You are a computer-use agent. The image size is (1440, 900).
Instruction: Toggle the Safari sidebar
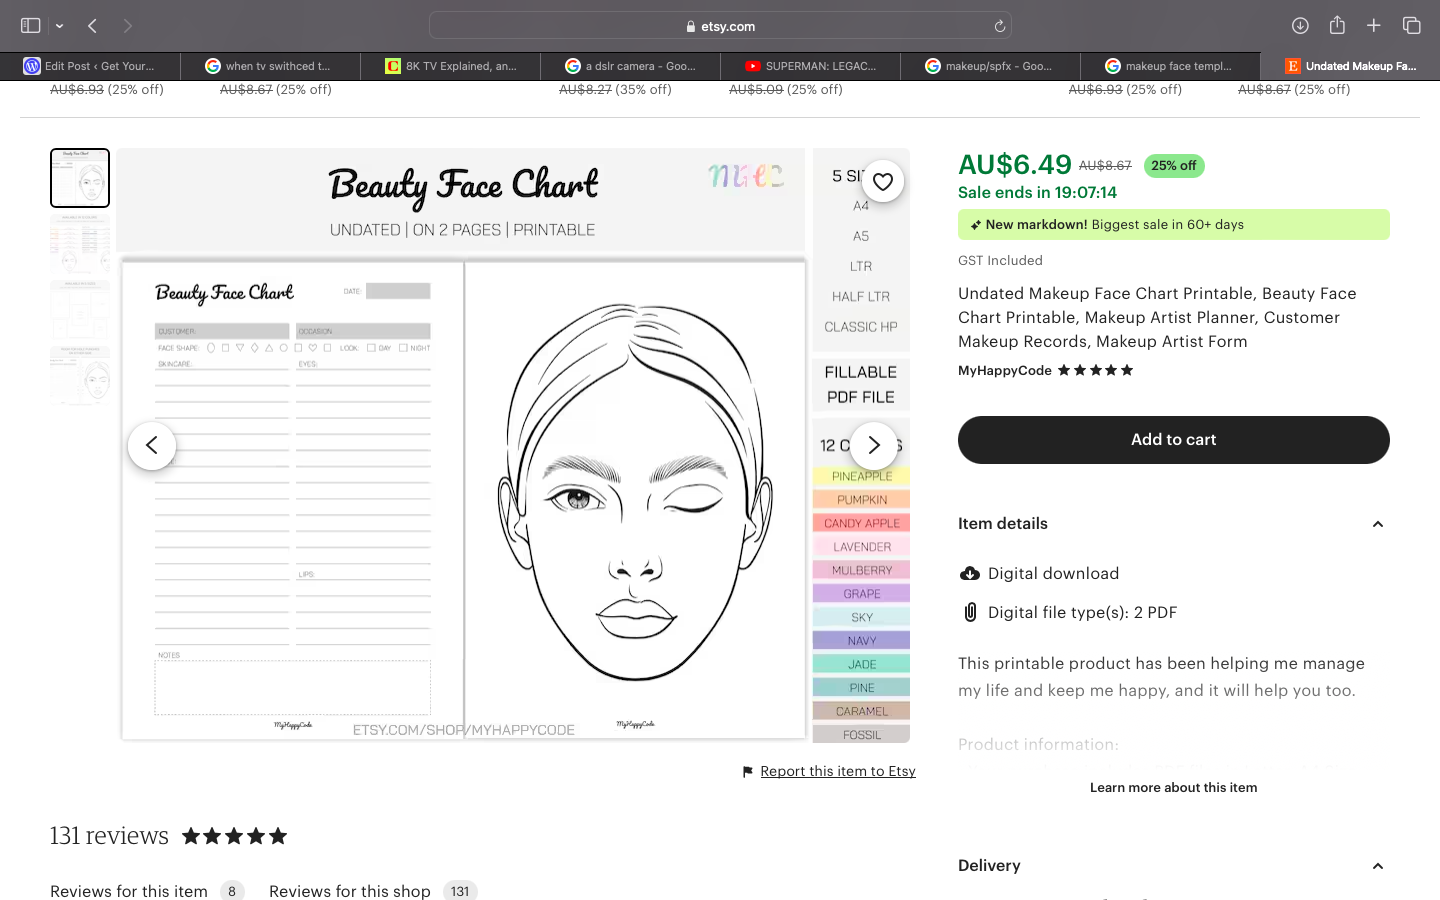click(31, 26)
